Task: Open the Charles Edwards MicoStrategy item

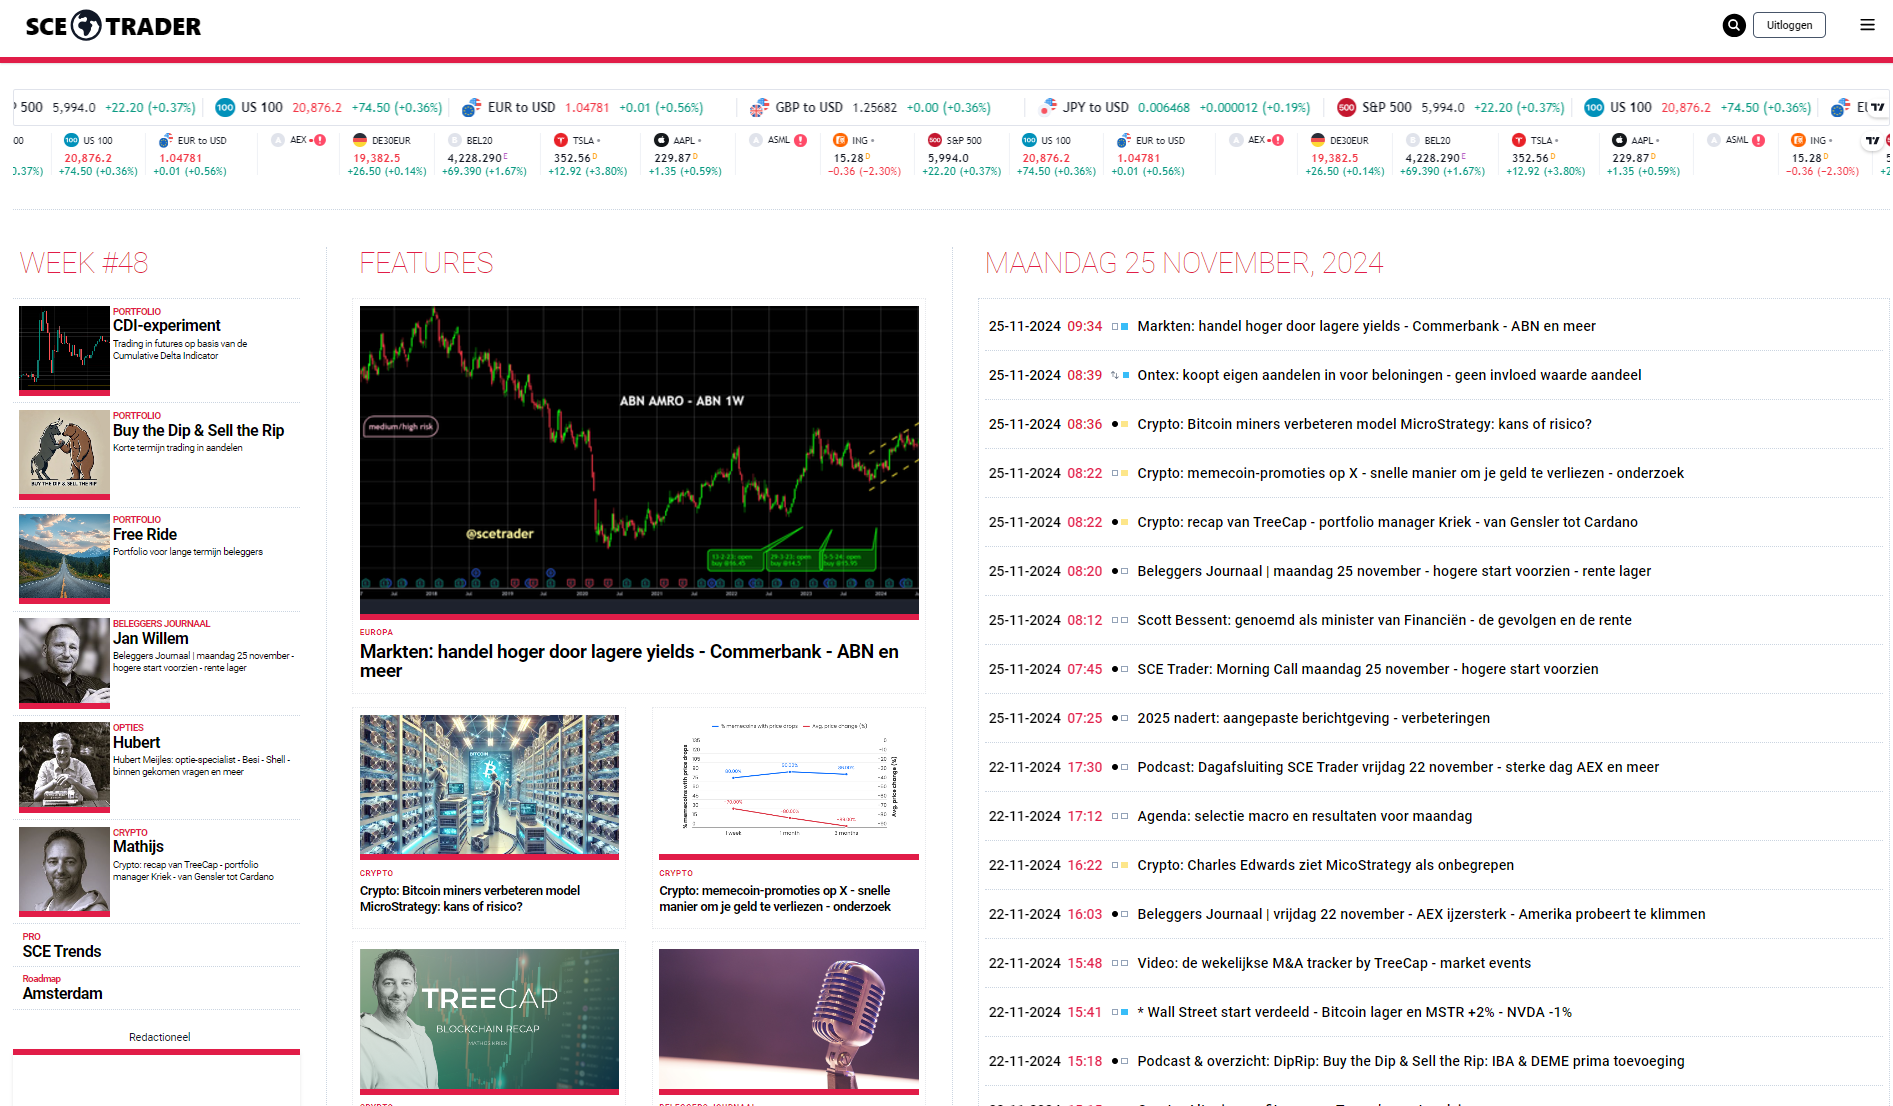Action: coord(1325,865)
